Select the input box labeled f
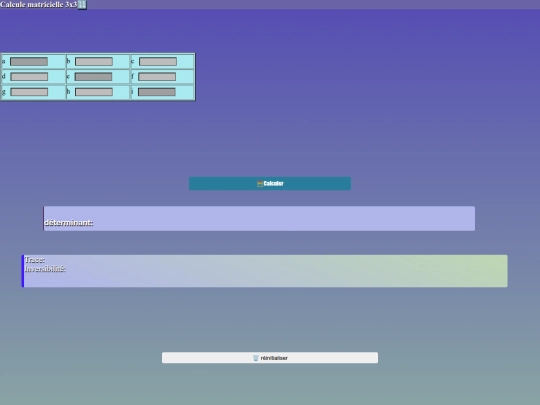 point(157,76)
